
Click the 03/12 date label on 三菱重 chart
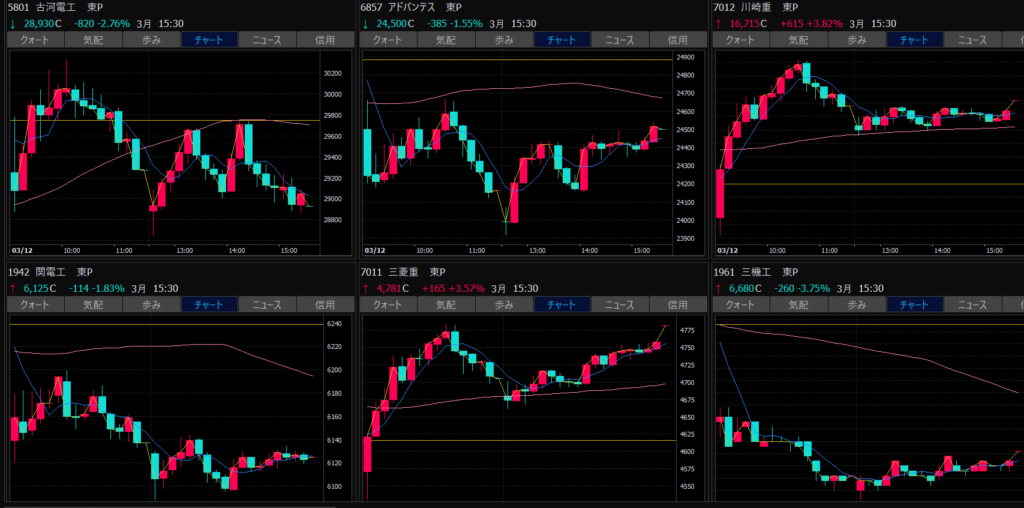pyautogui.click(x=377, y=501)
